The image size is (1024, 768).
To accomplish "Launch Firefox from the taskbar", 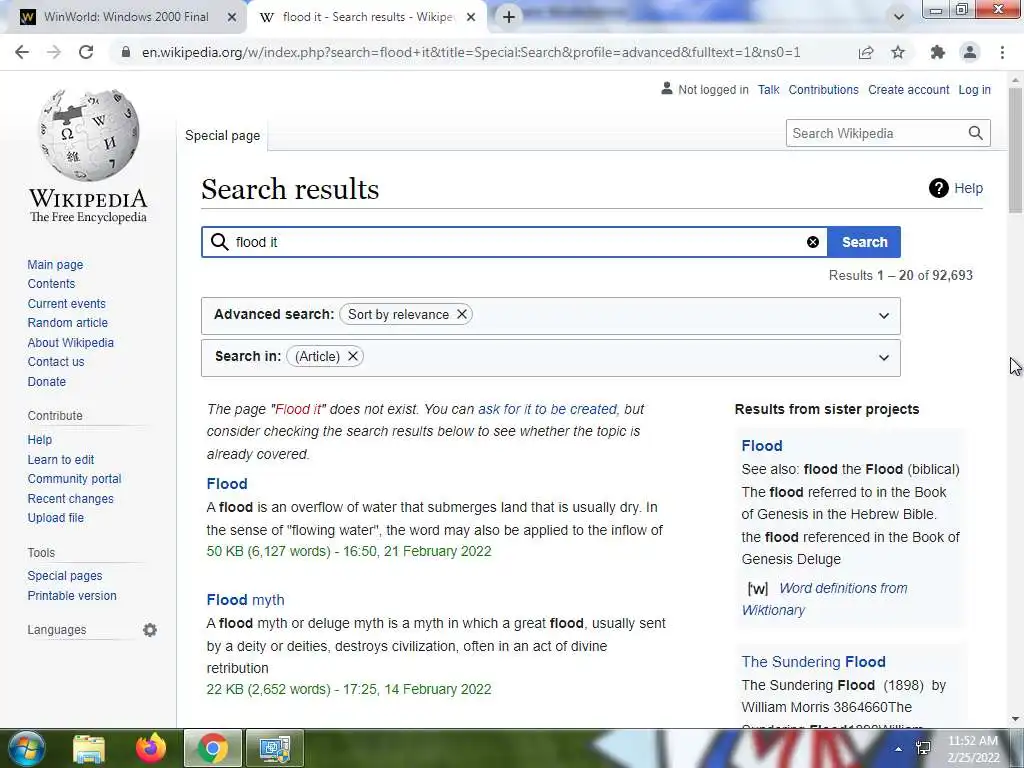I will [151, 748].
